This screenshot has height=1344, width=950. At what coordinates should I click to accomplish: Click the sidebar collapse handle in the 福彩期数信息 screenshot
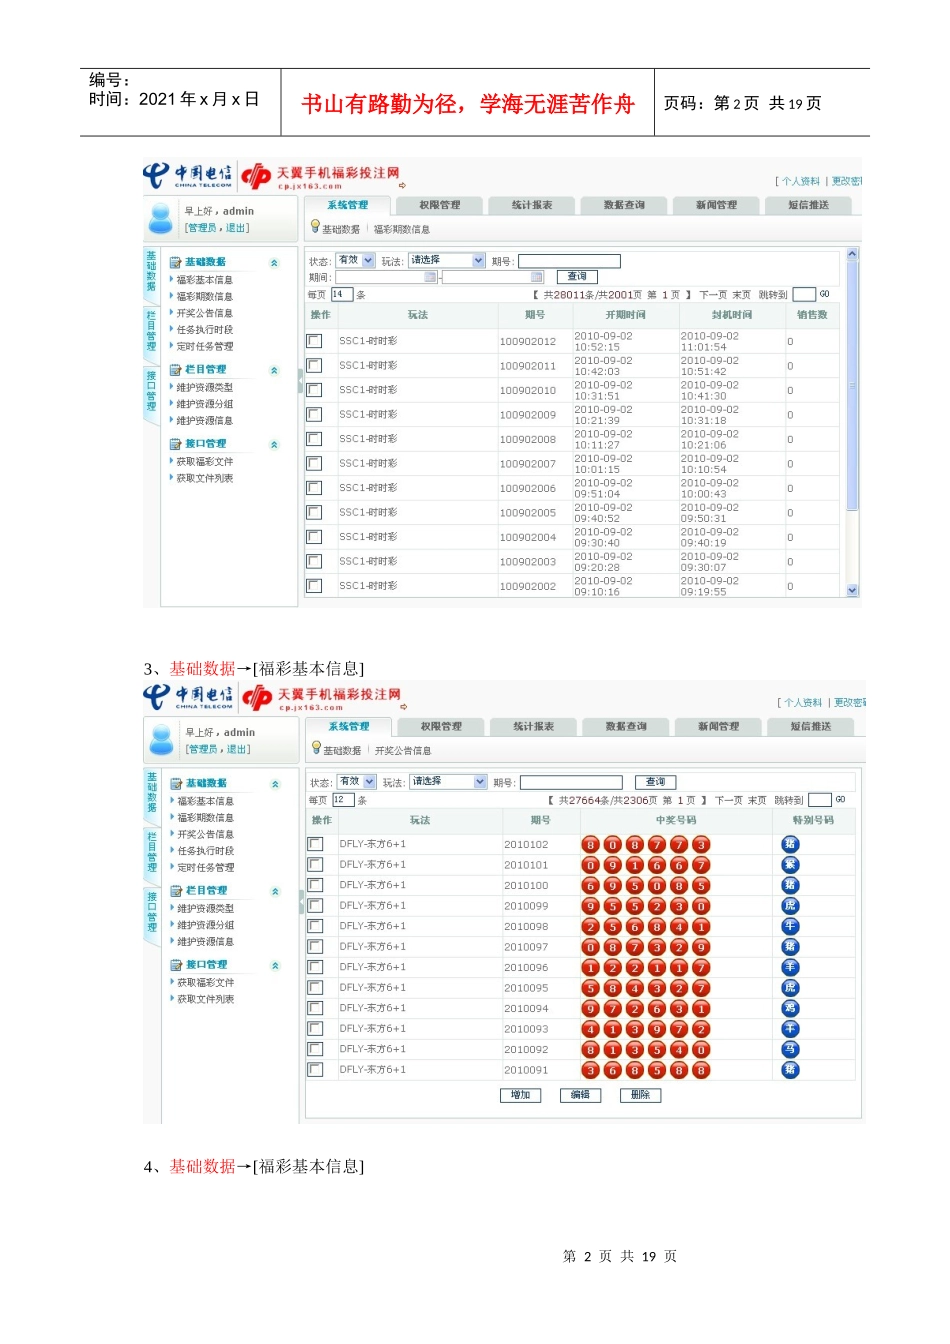[x=300, y=381]
